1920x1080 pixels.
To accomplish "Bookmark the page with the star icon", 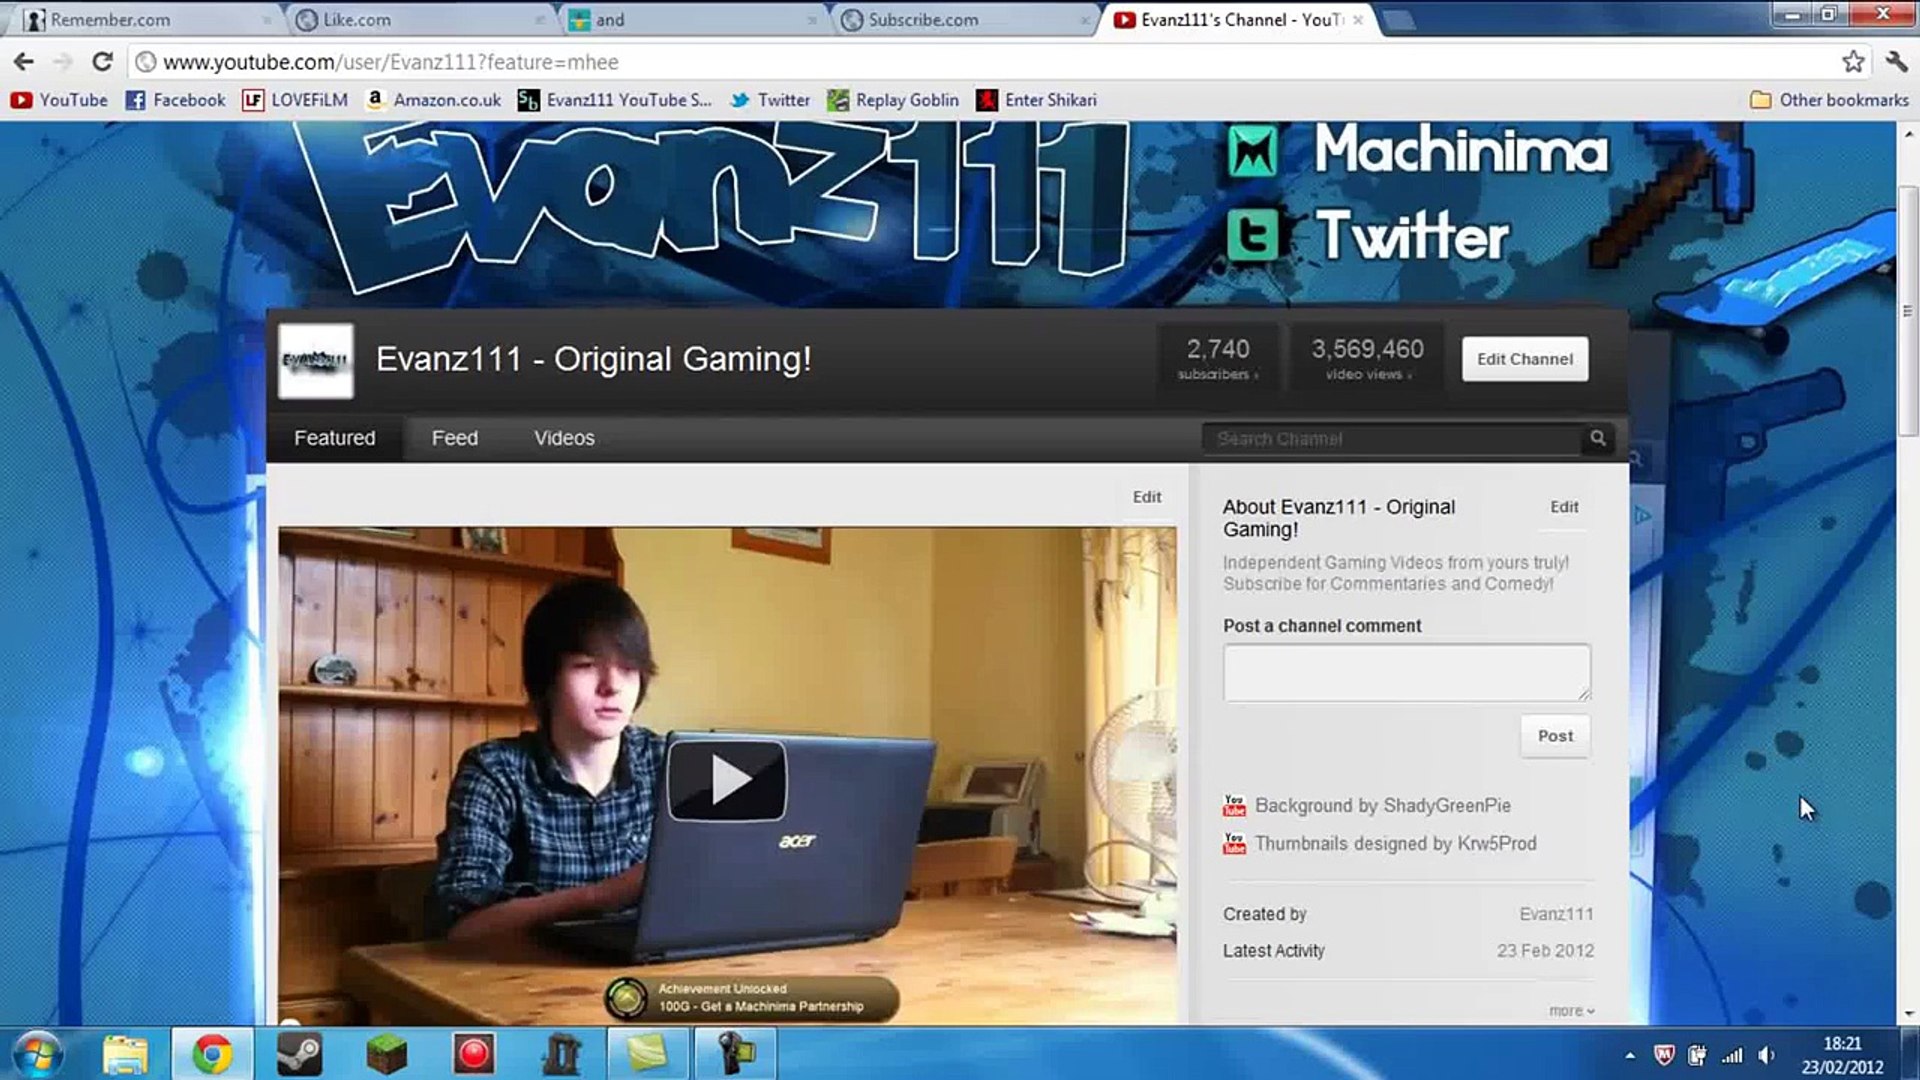I will click(x=1853, y=62).
